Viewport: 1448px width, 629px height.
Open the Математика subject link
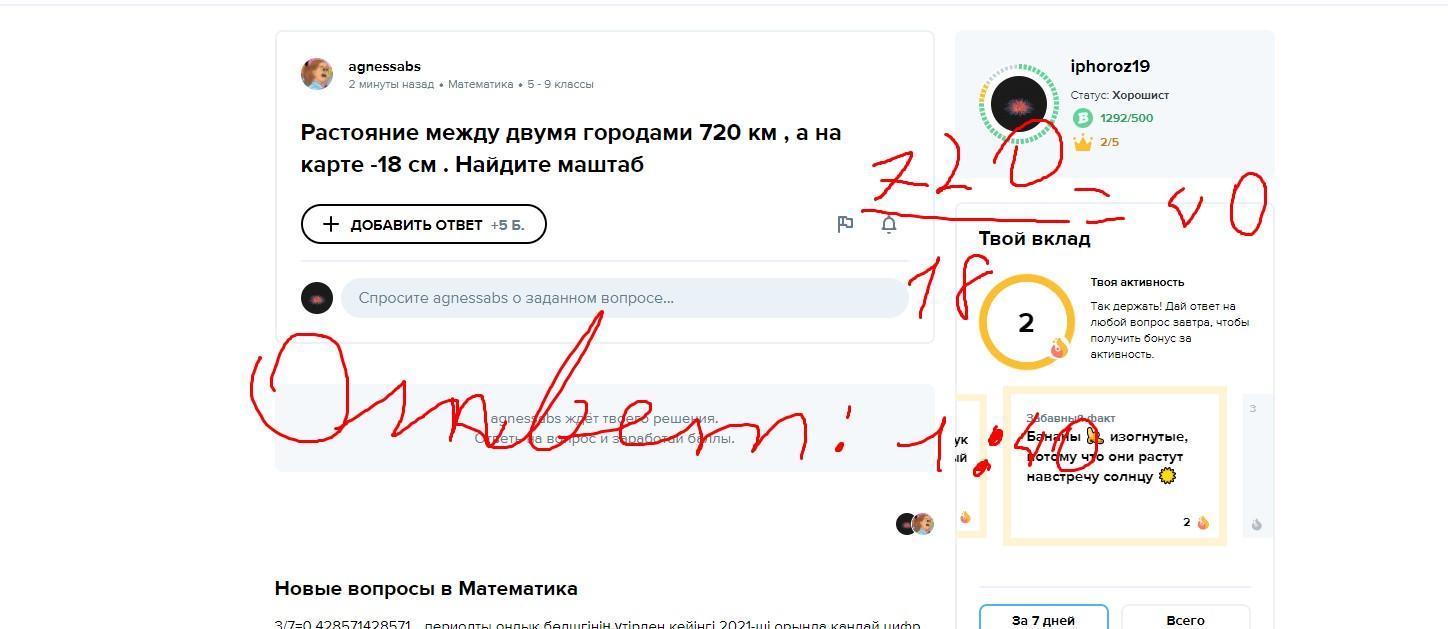point(480,84)
